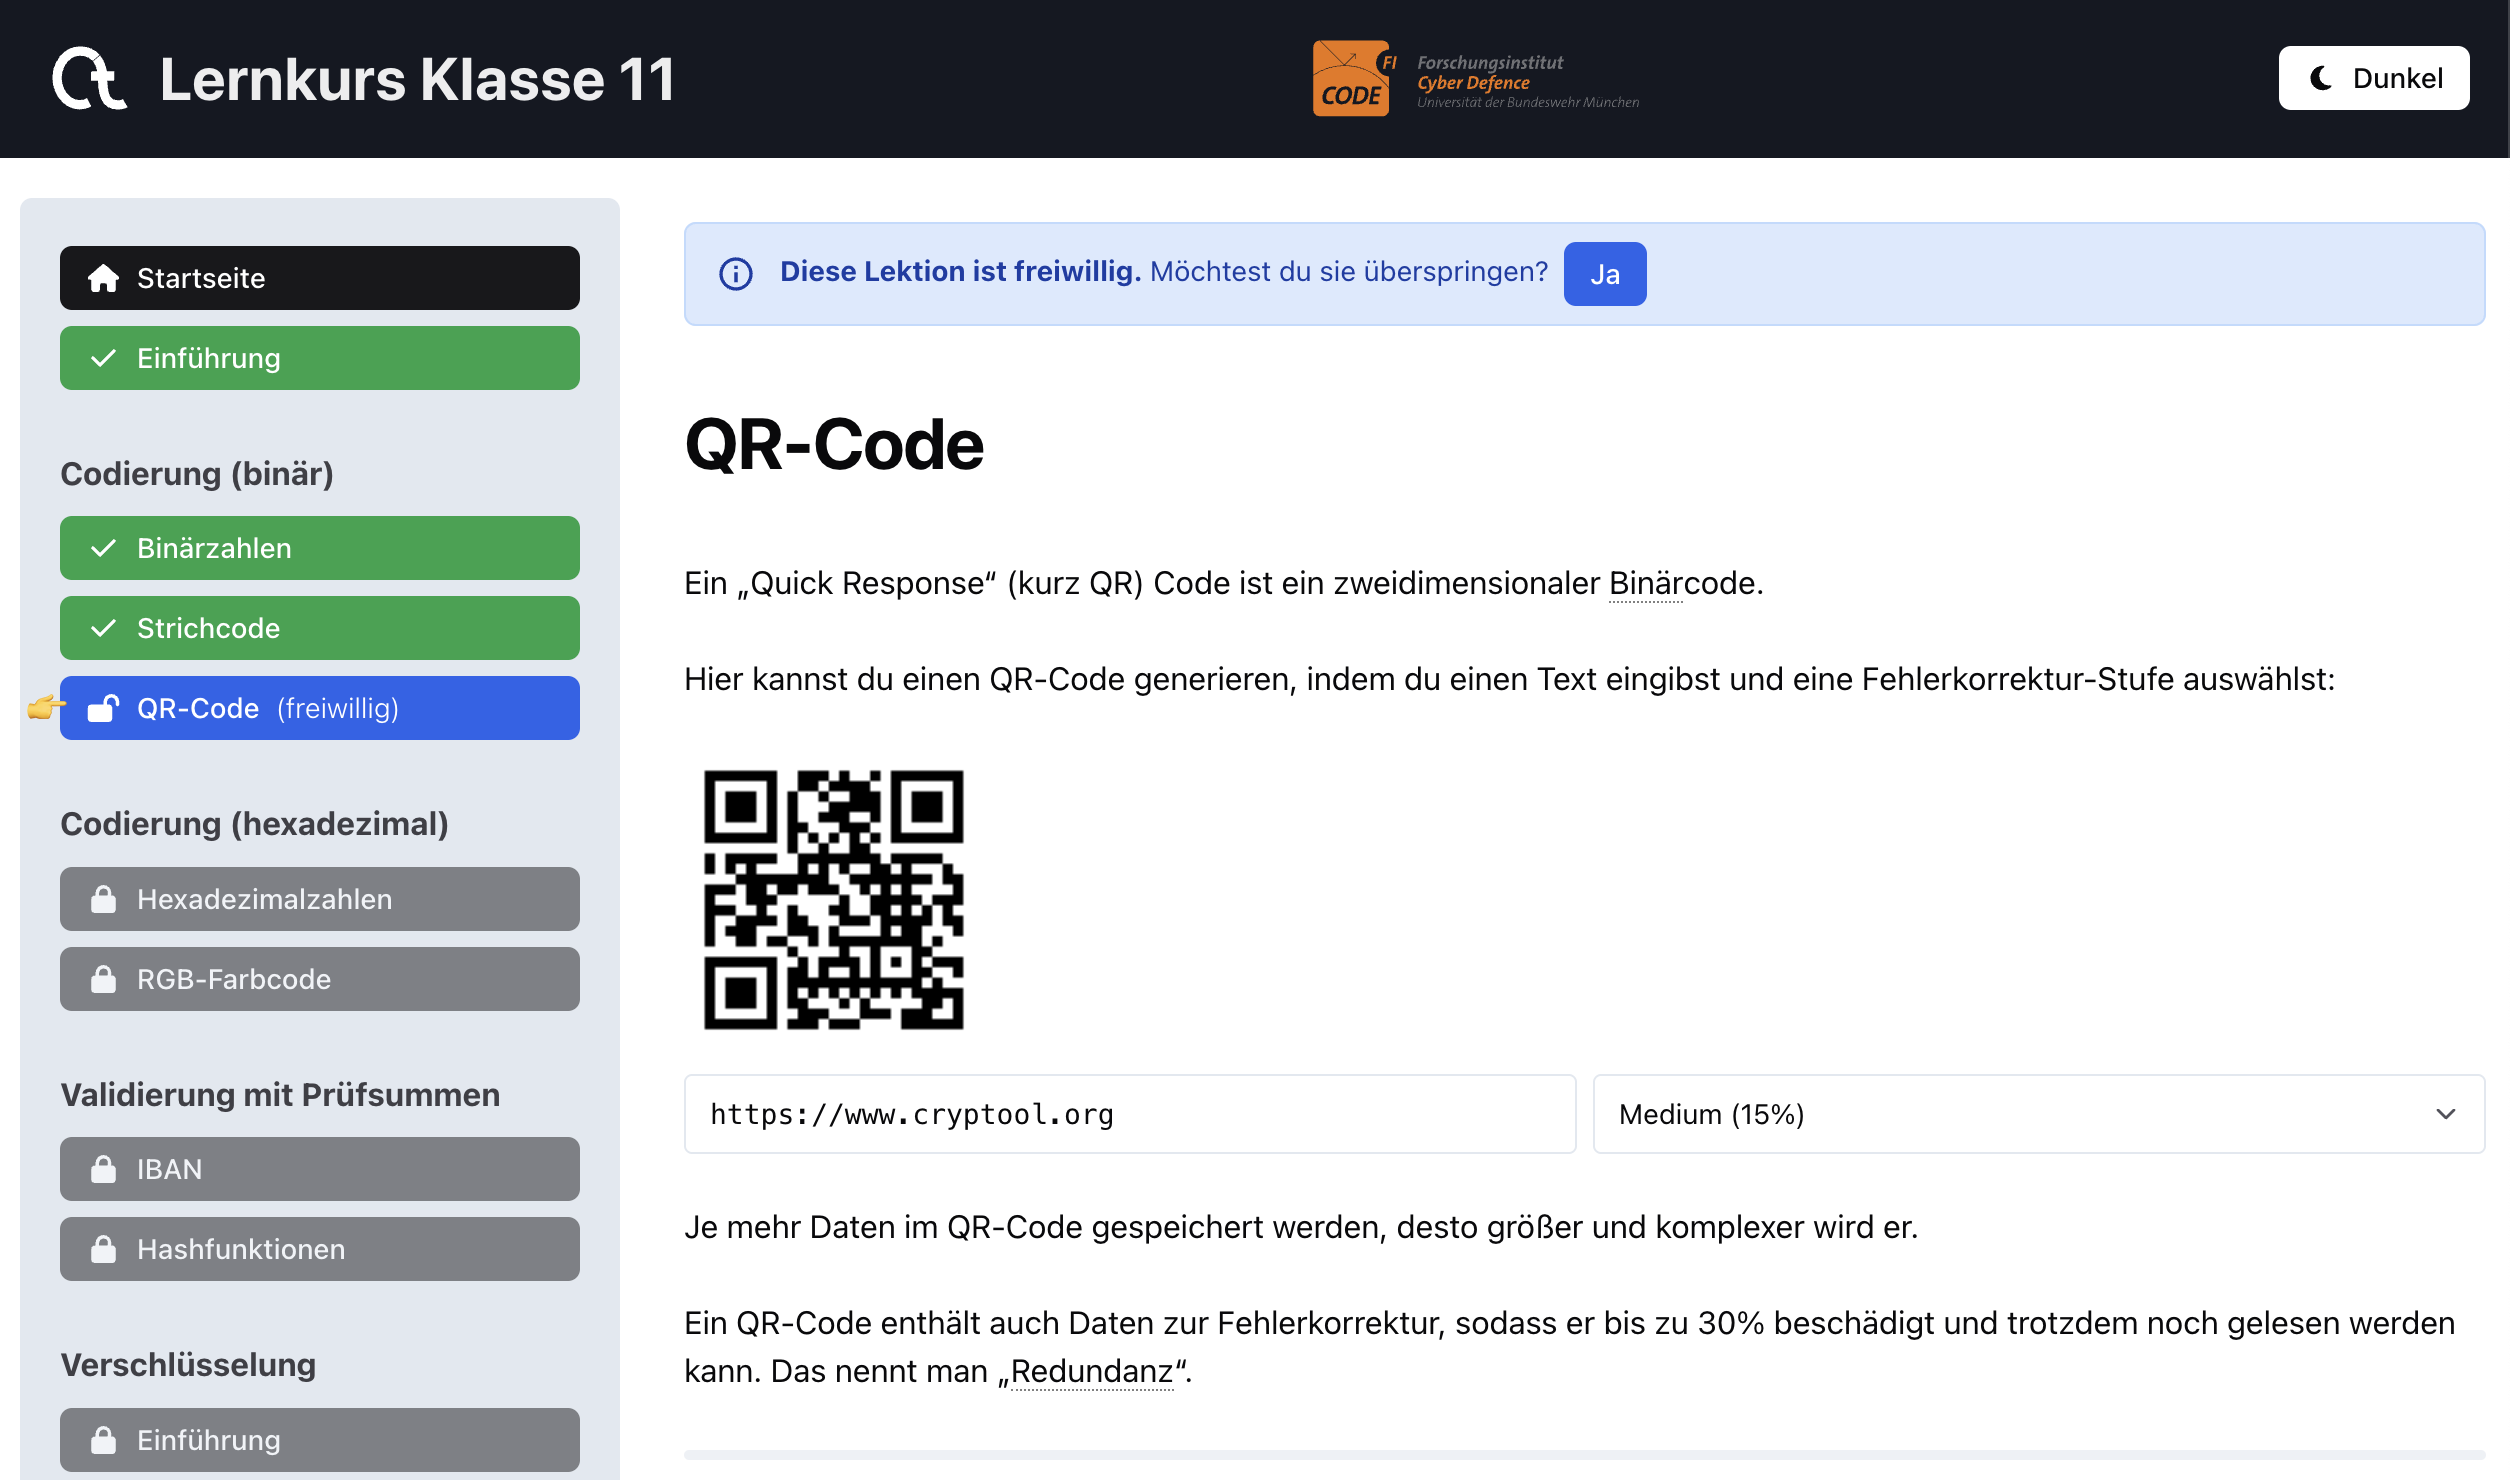Open the first completed Einführung lesson

pos(320,358)
